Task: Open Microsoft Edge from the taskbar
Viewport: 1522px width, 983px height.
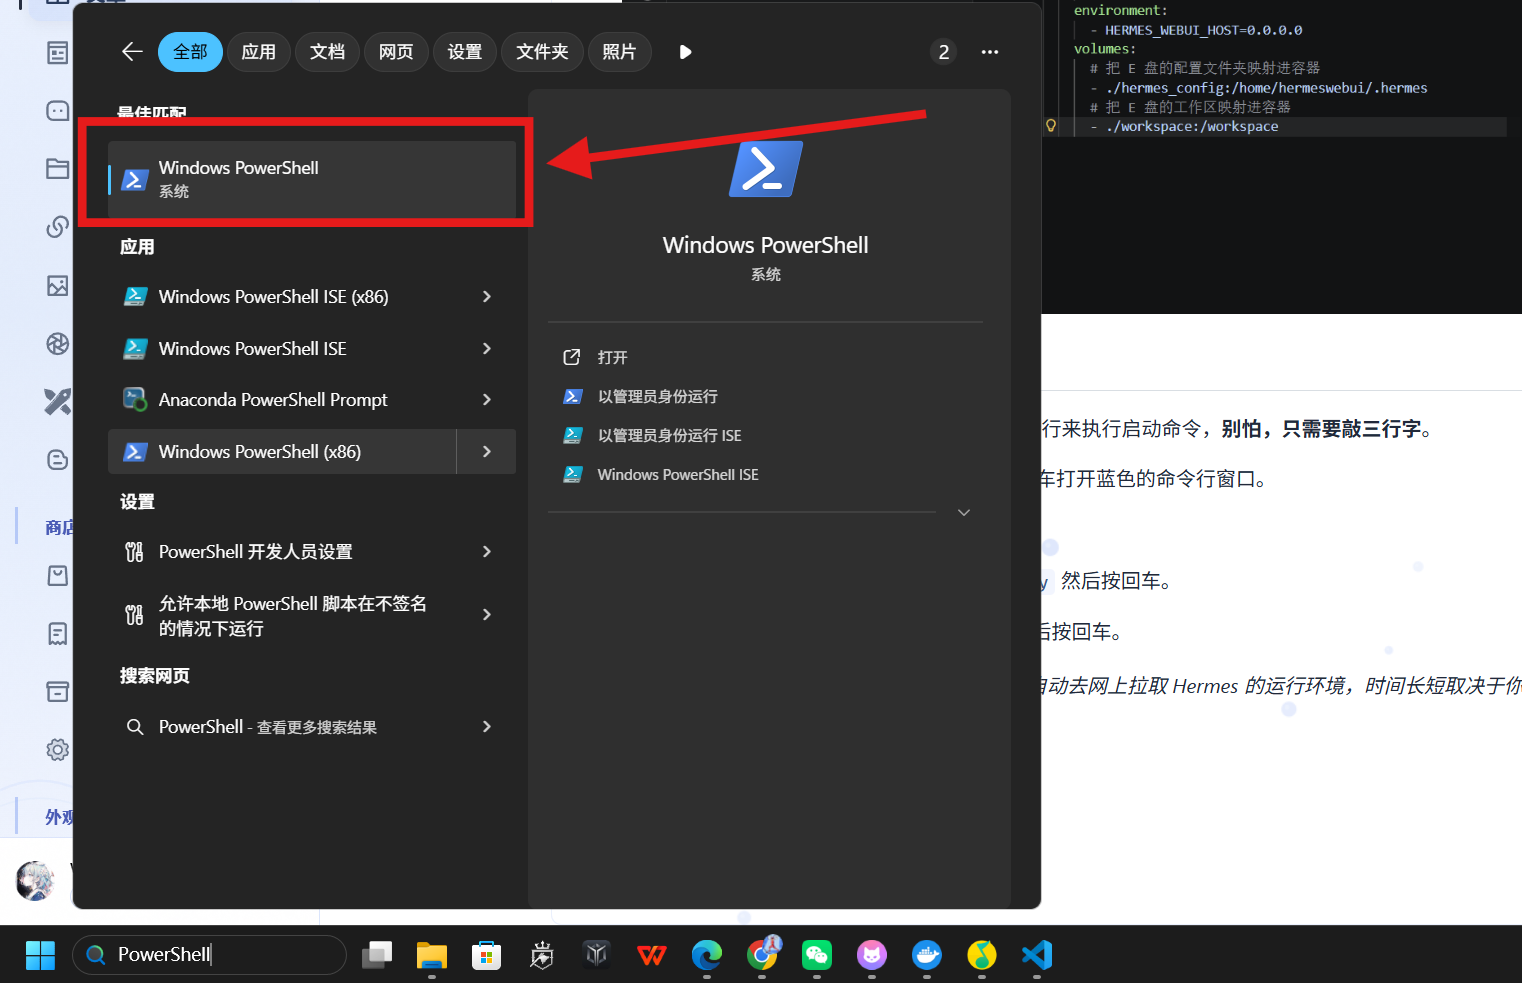Action: point(707,955)
